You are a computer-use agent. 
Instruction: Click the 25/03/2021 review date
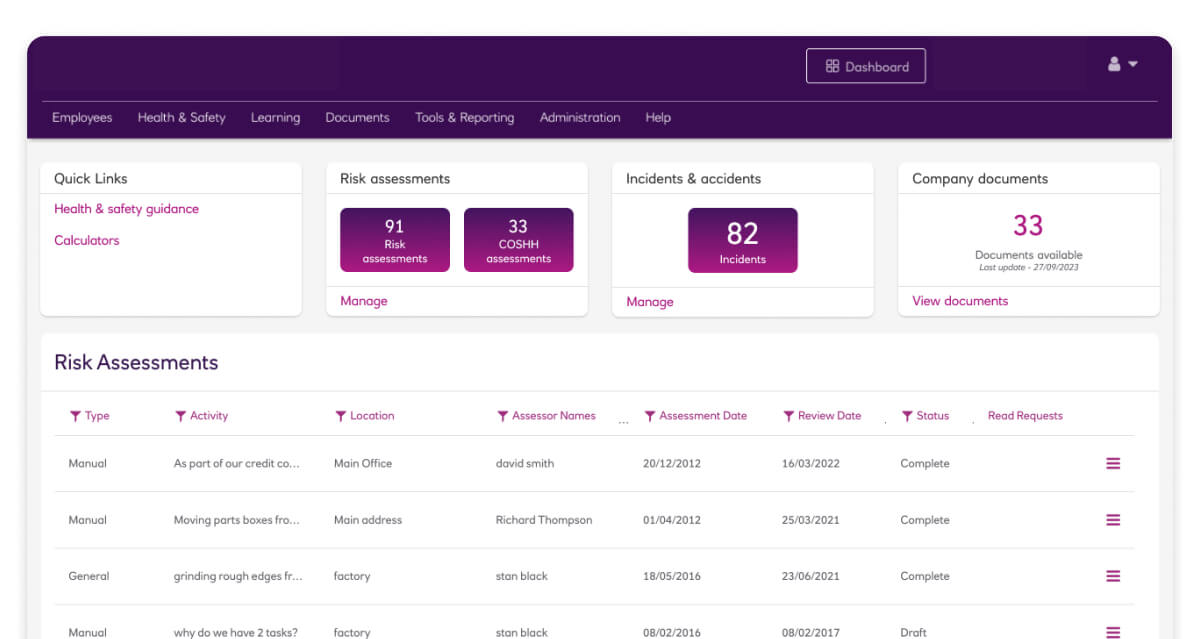(x=811, y=520)
